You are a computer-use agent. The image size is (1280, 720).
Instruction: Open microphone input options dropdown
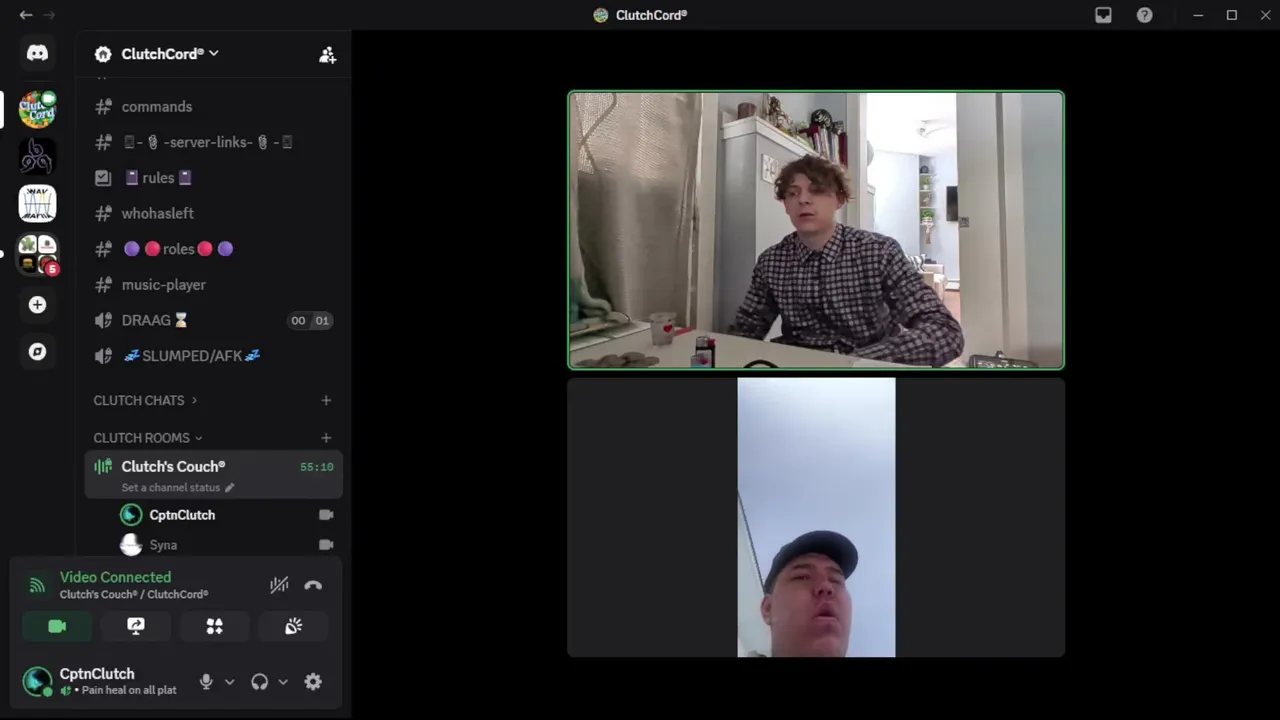[229, 682]
